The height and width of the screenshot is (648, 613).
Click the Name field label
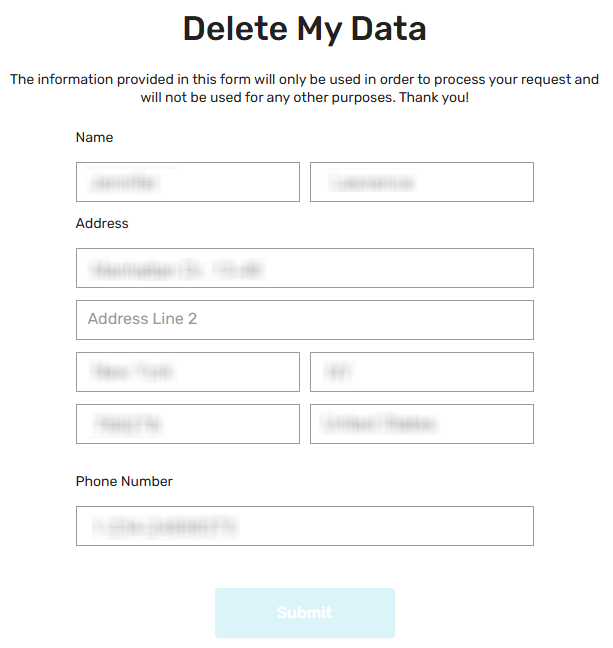(x=94, y=137)
